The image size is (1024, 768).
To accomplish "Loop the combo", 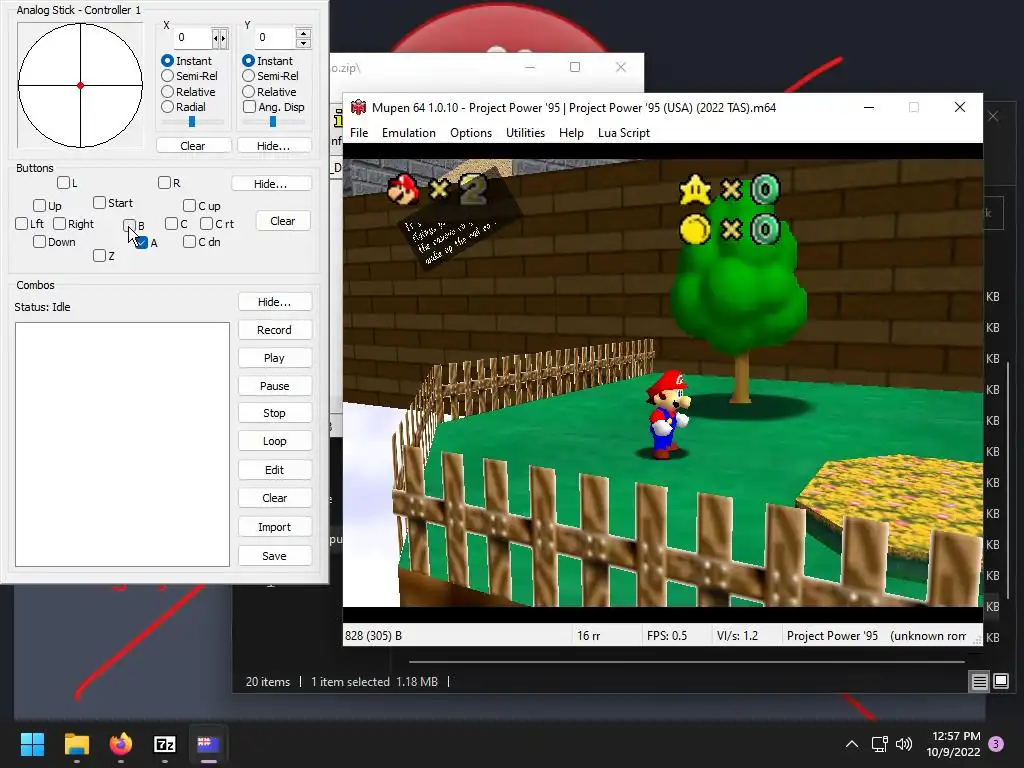I will 275,441.
